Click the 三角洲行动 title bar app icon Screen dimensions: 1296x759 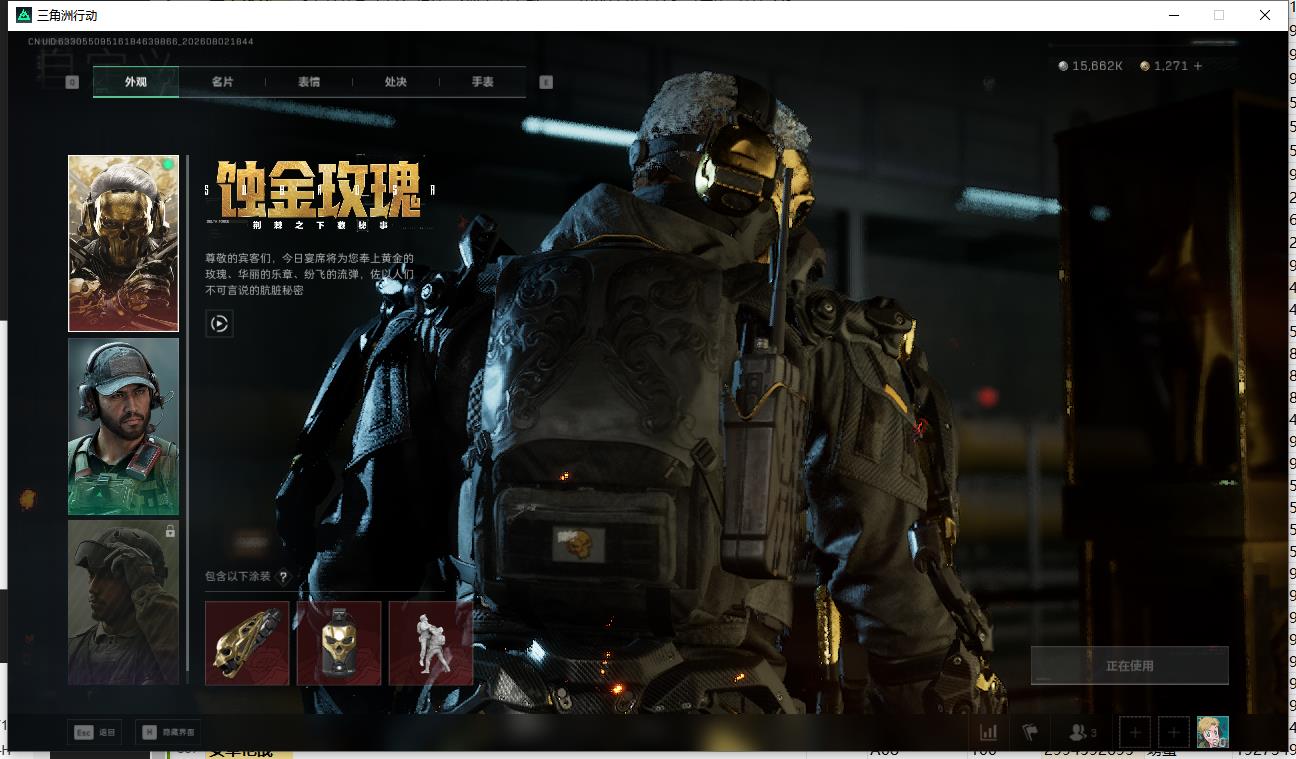point(24,15)
